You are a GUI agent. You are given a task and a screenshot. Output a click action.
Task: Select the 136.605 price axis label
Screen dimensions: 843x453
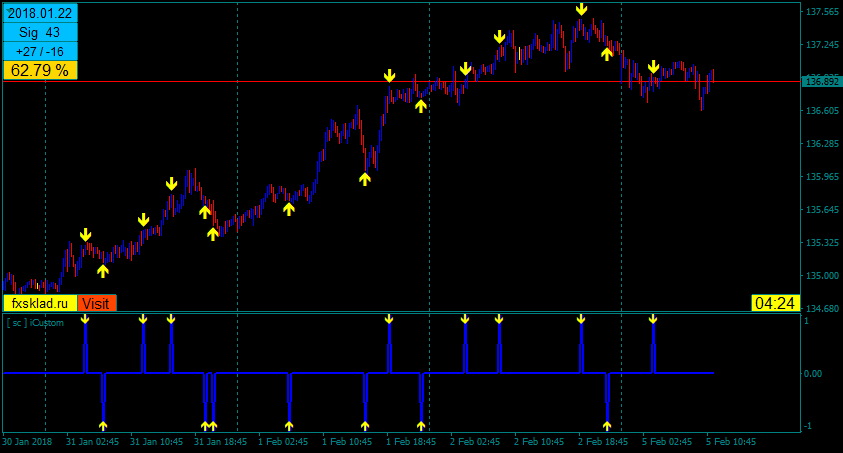(823, 111)
